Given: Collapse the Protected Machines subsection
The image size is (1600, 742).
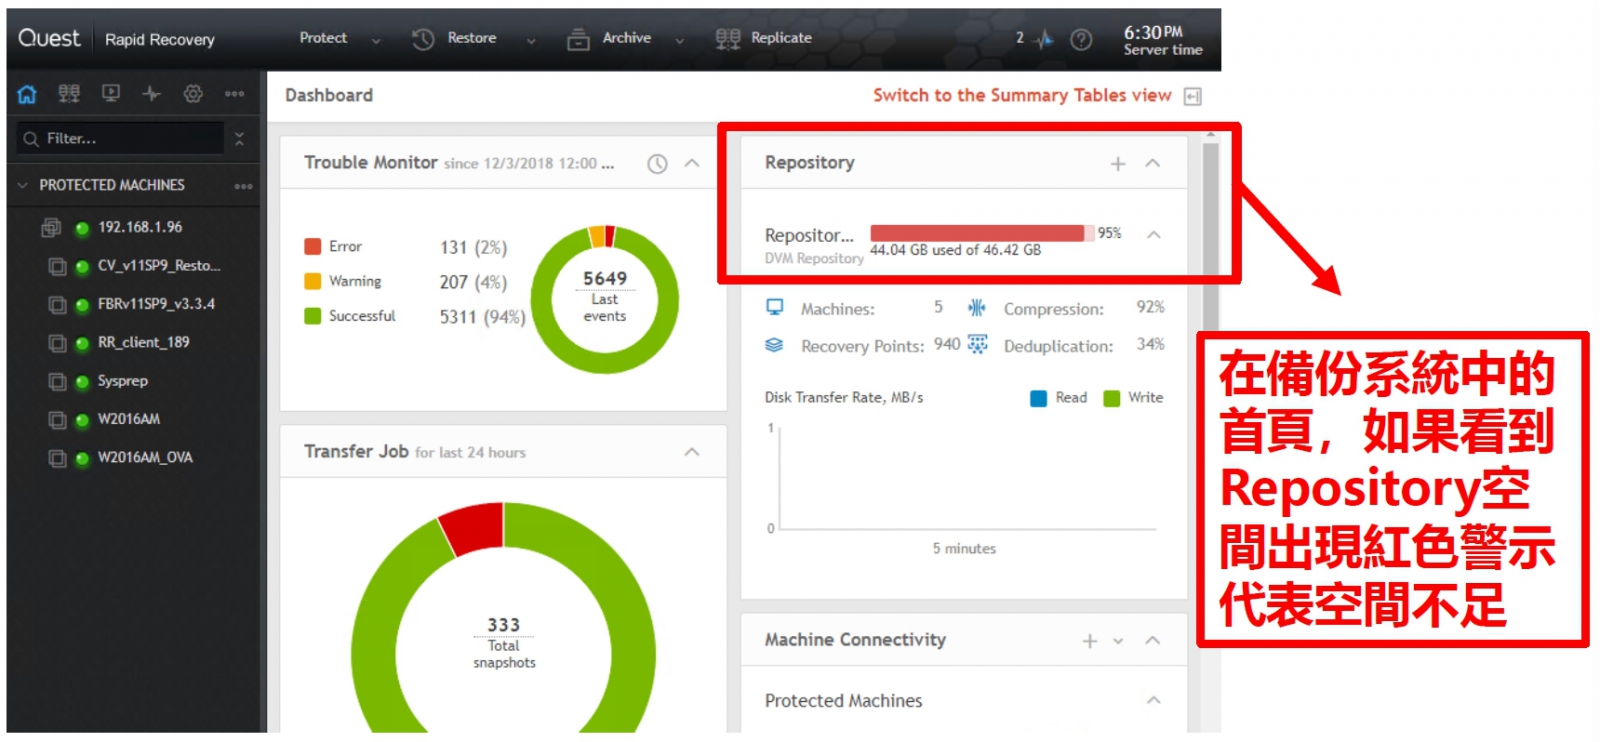Looking at the screenshot, I should tap(1154, 700).
